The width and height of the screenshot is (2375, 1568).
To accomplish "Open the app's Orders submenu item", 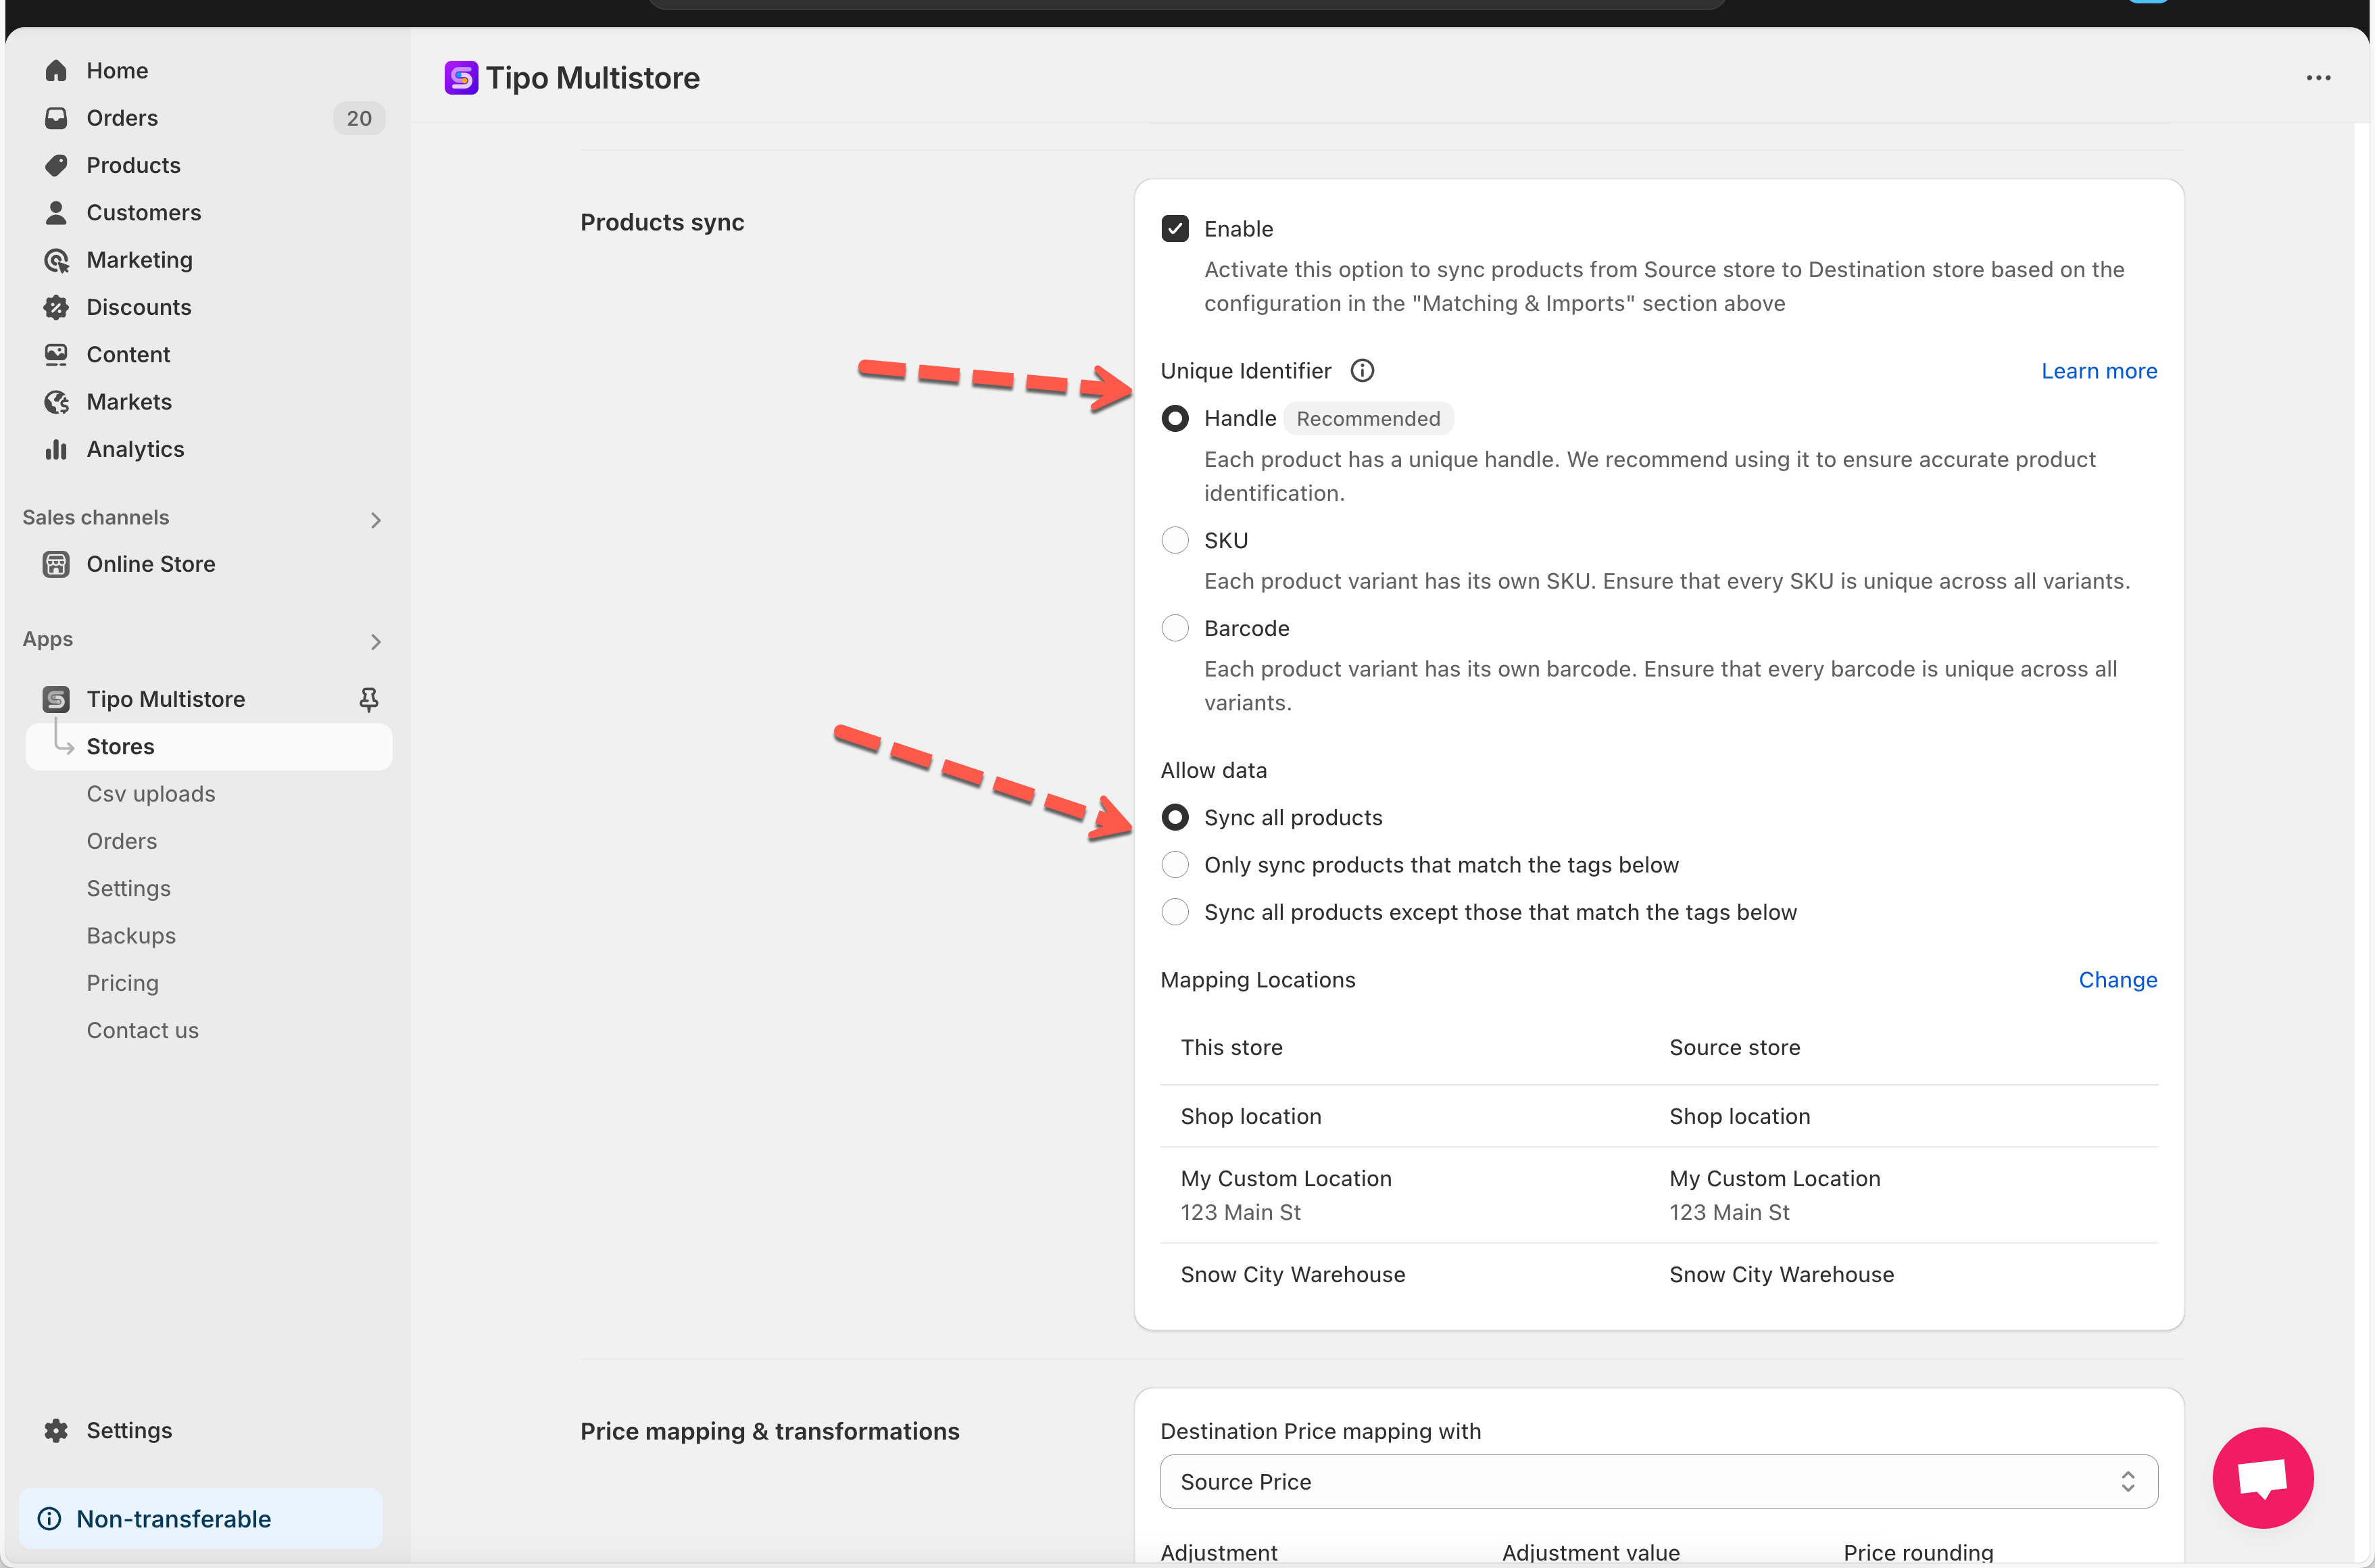I will click(122, 841).
